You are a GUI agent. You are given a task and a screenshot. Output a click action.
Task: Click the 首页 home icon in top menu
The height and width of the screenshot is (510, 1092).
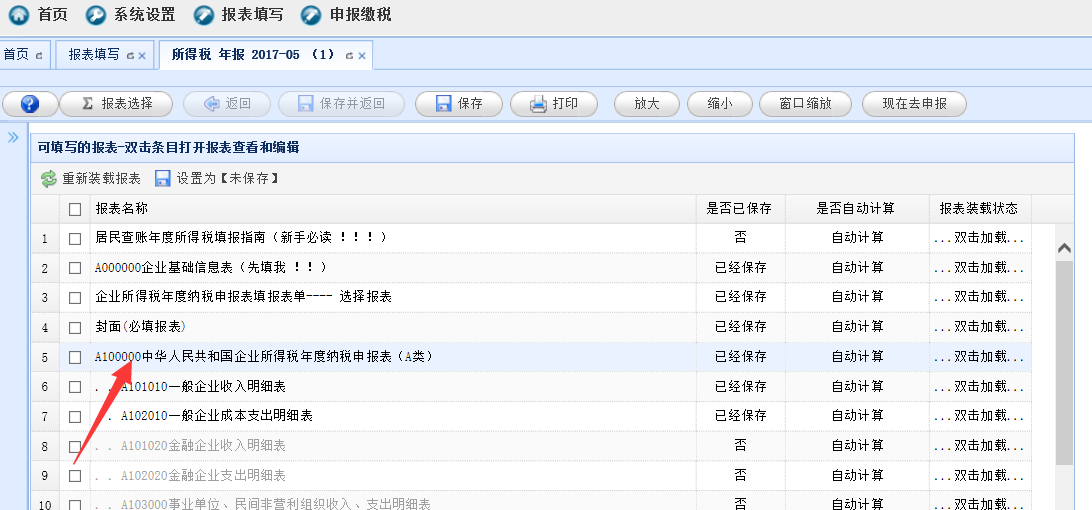19,15
